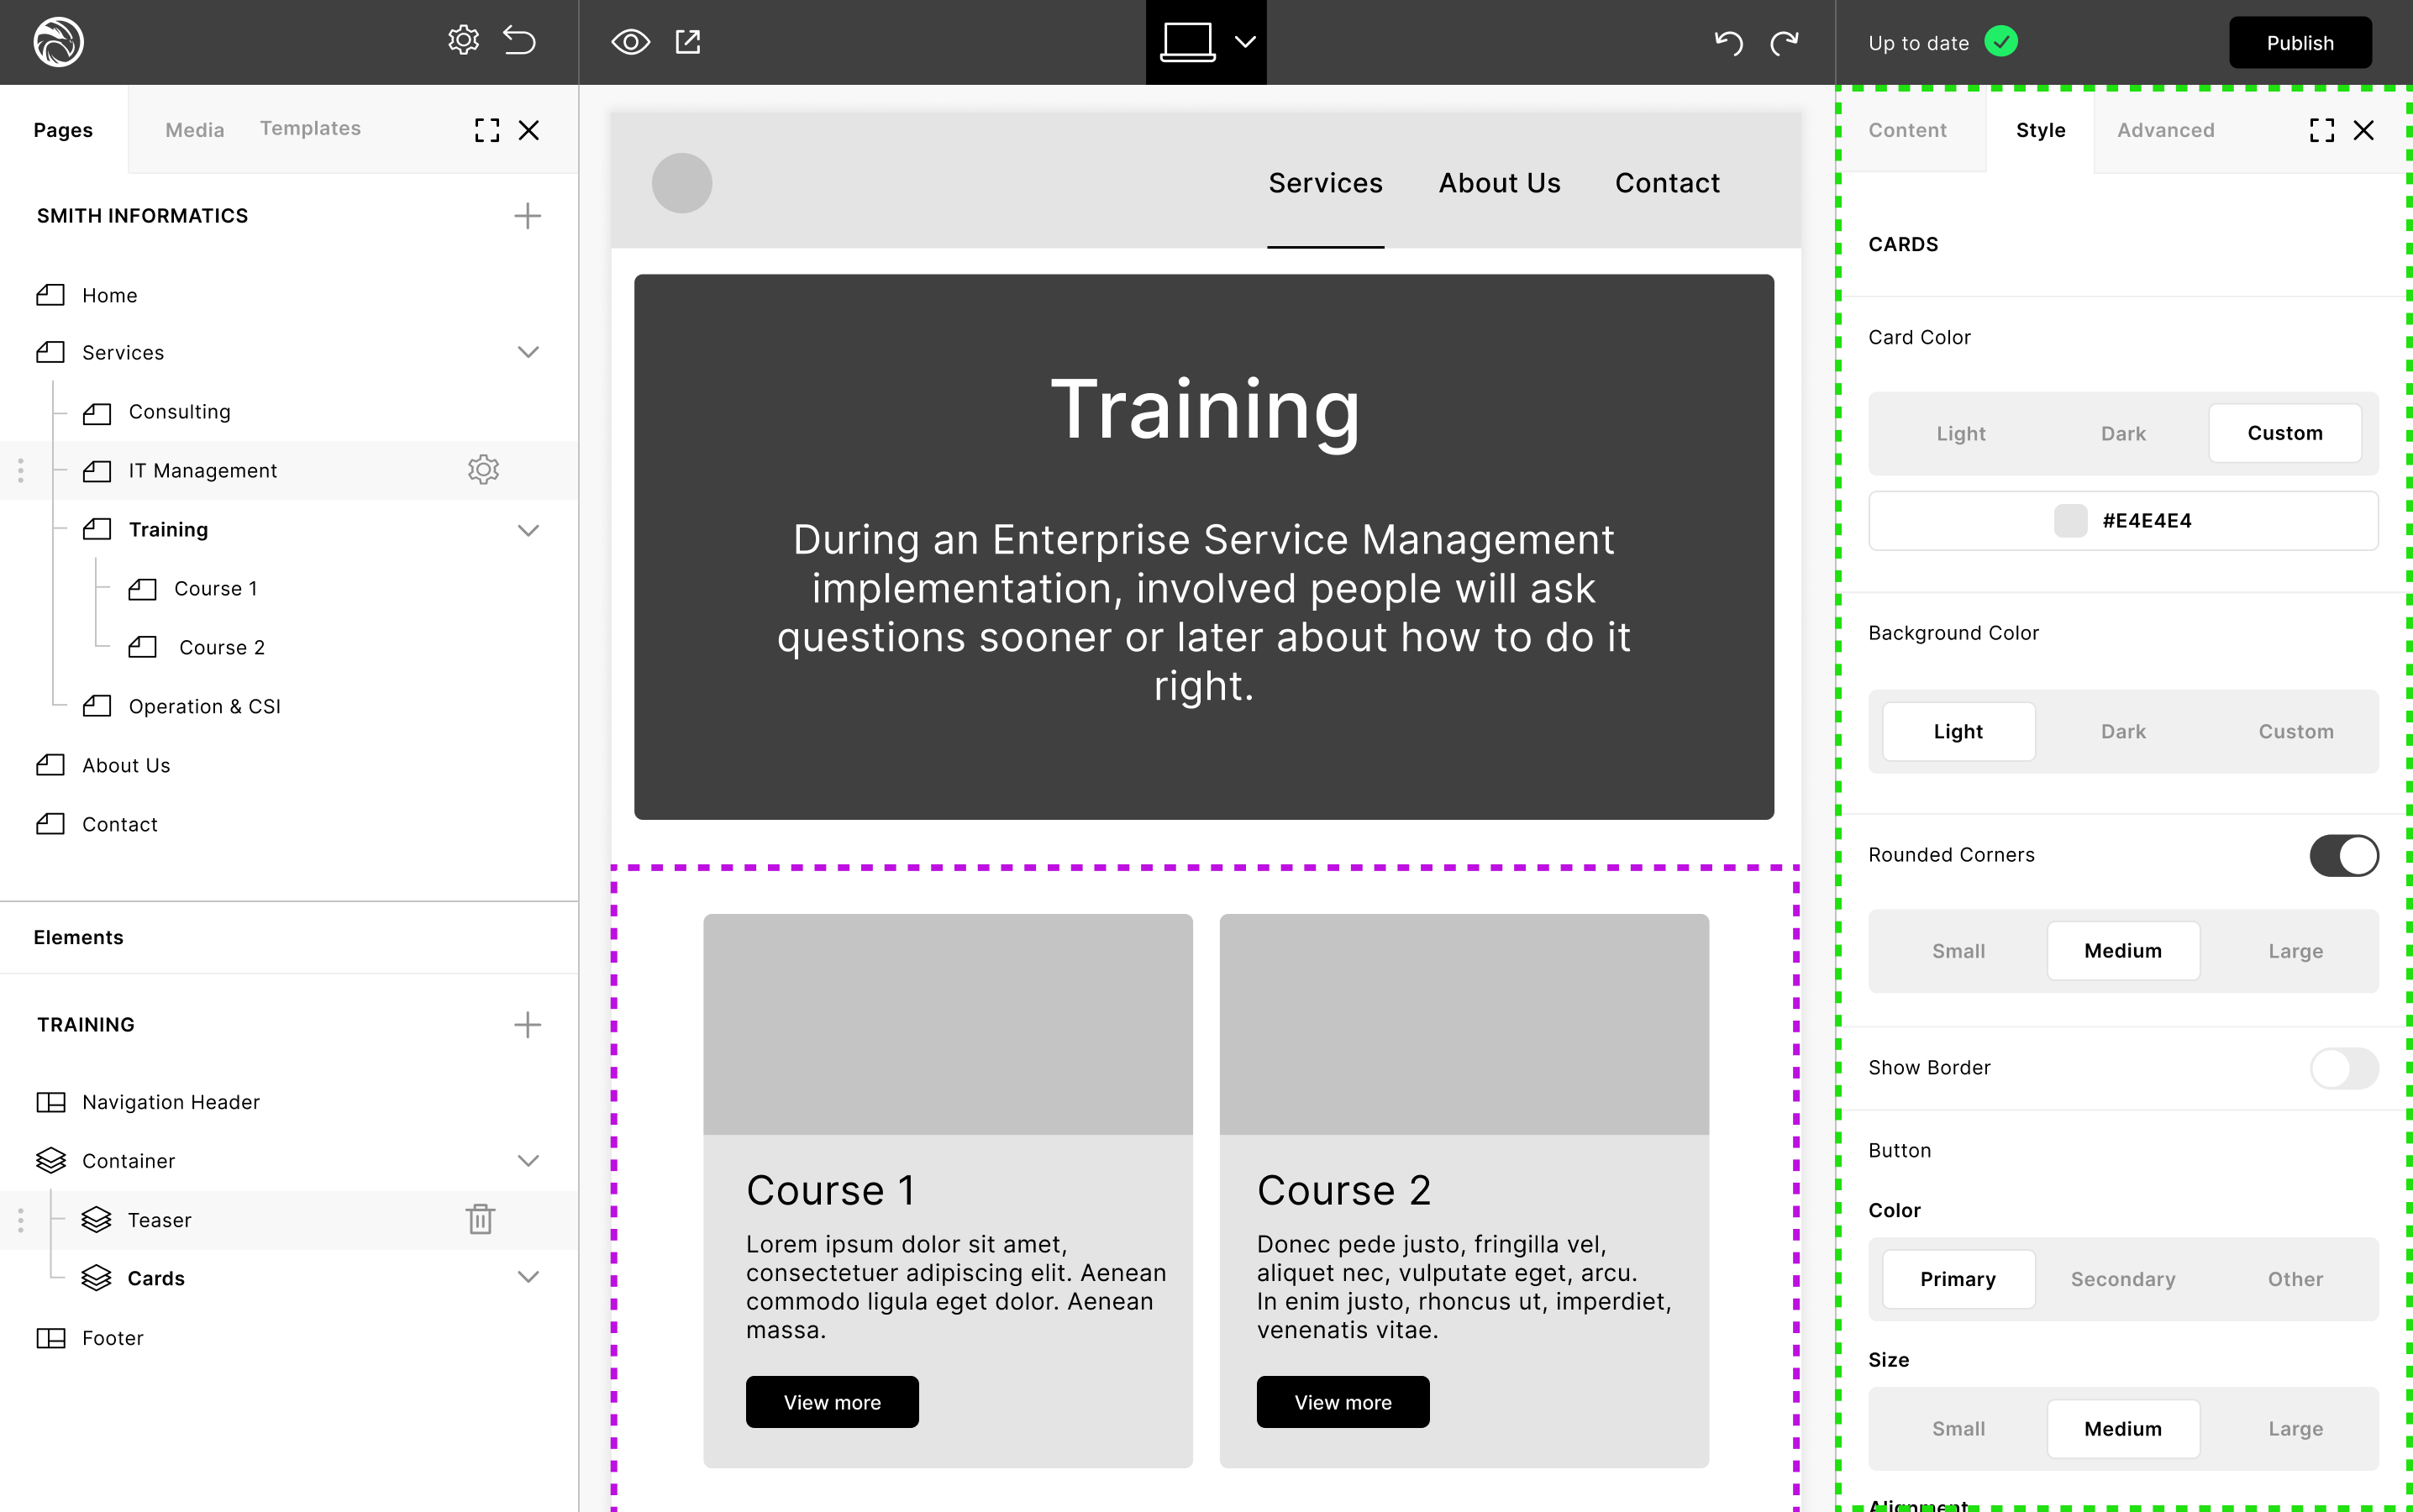The image size is (2413, 1512).
Task: Expand the Cards element chevron
Action: (528, 1278)
